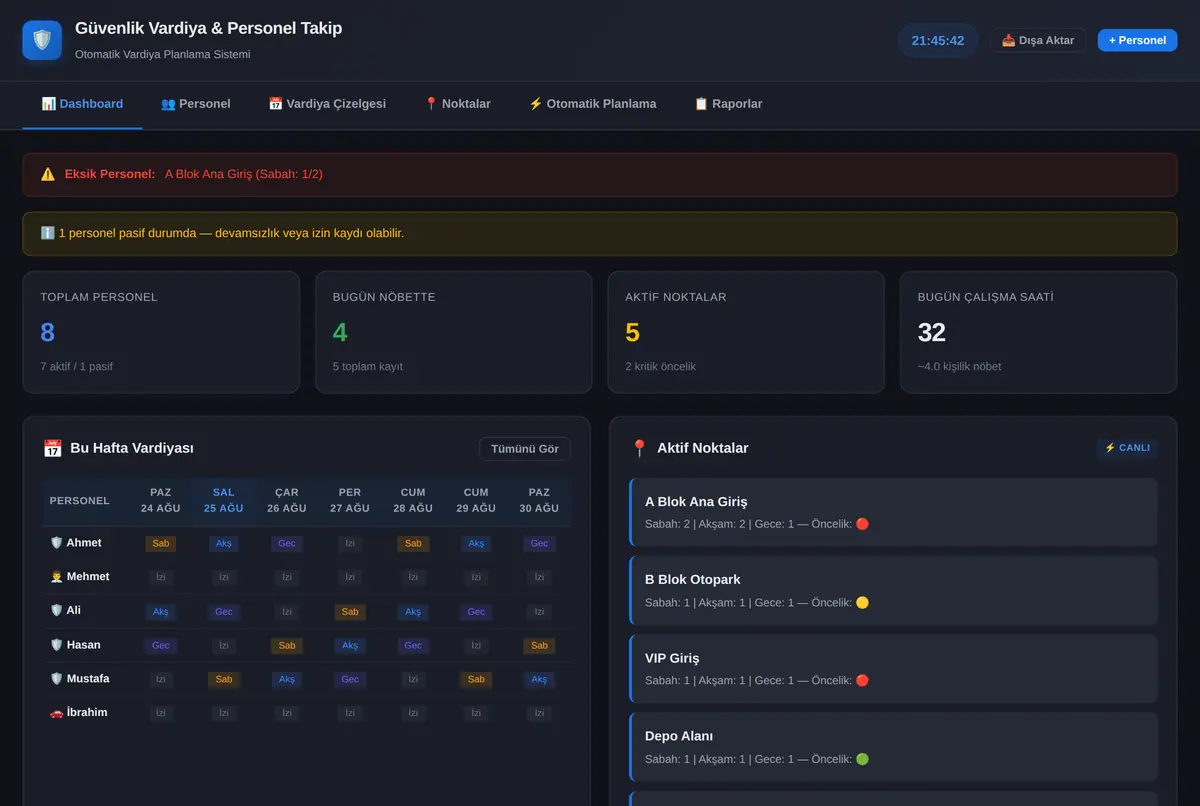Click Hasan's Sab shift on 26 AĞU

[287, 645]
